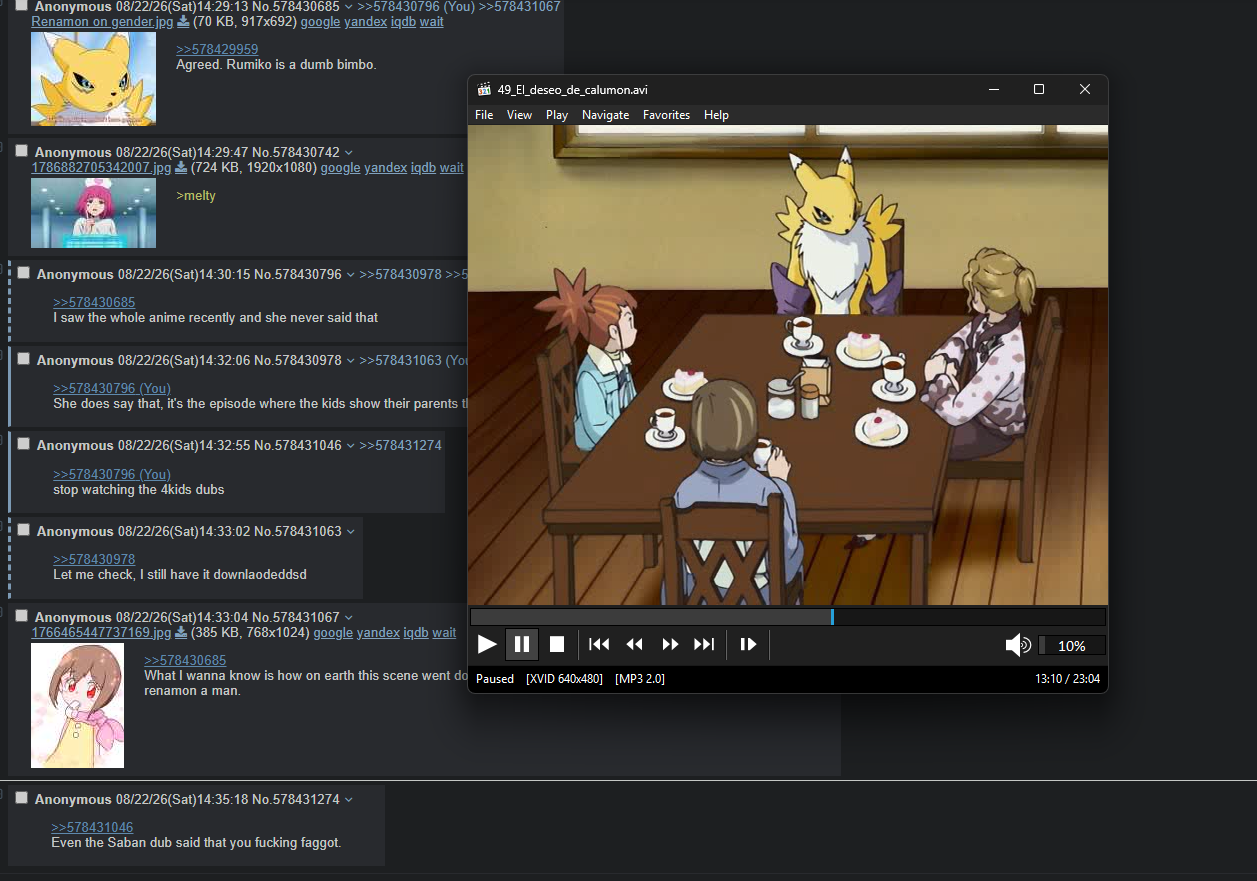This screenshot has height=881, width=1257.
Task: Check the box for post No.578430685
Action: click(x=22, y=5)
